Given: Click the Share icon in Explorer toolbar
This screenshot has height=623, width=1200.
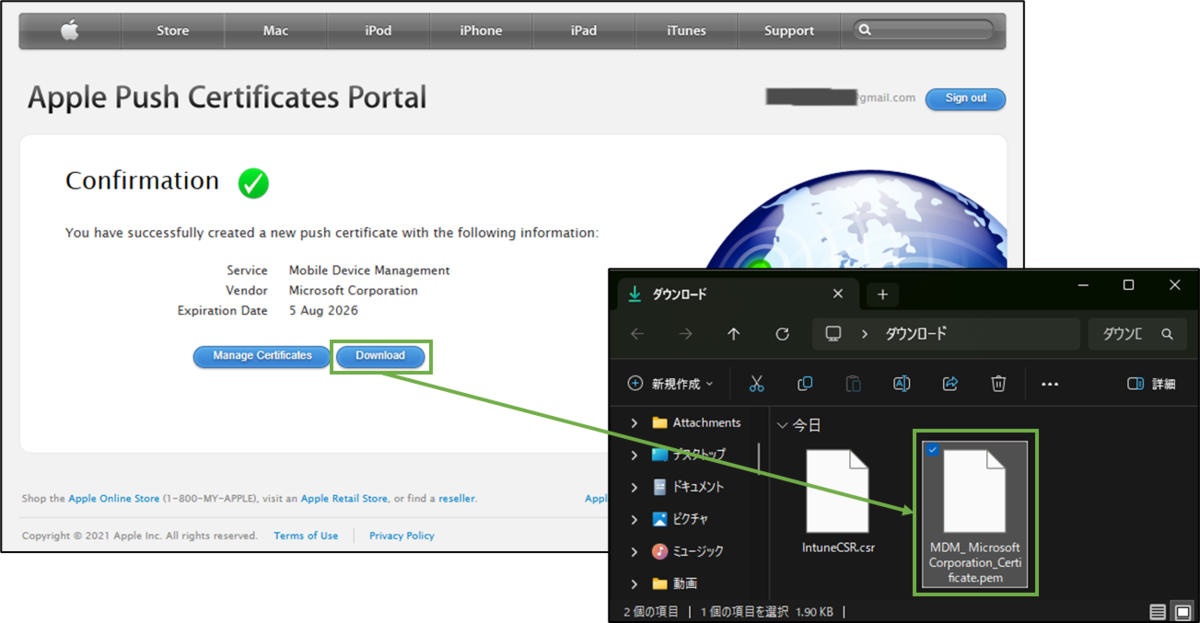Looking at the screenshot, I should click(x=950, y=384).
